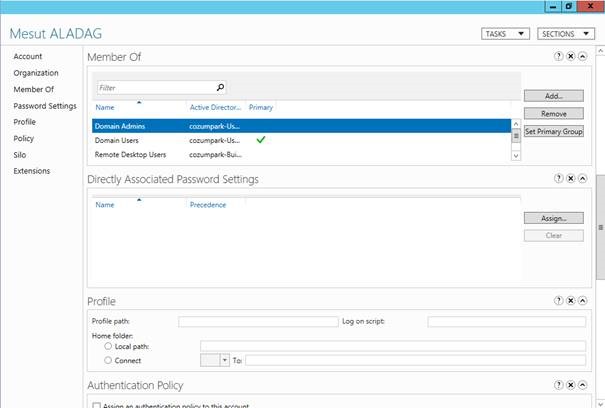Open help for Directly Associated Password Settings
The image size is (605, 408).
(x=558, y=178)
